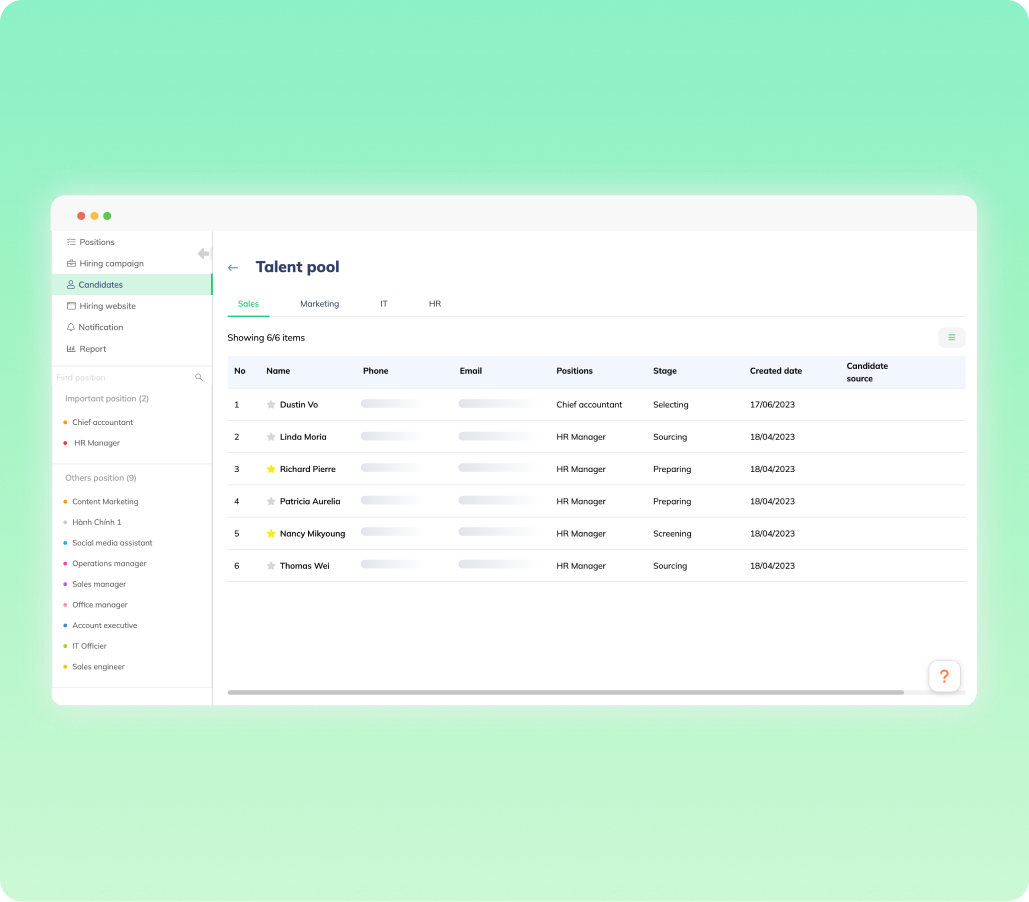Open the help question mark button
Image resolution: width=1029 pixels, height=902 pixels.
pos(944,676)
